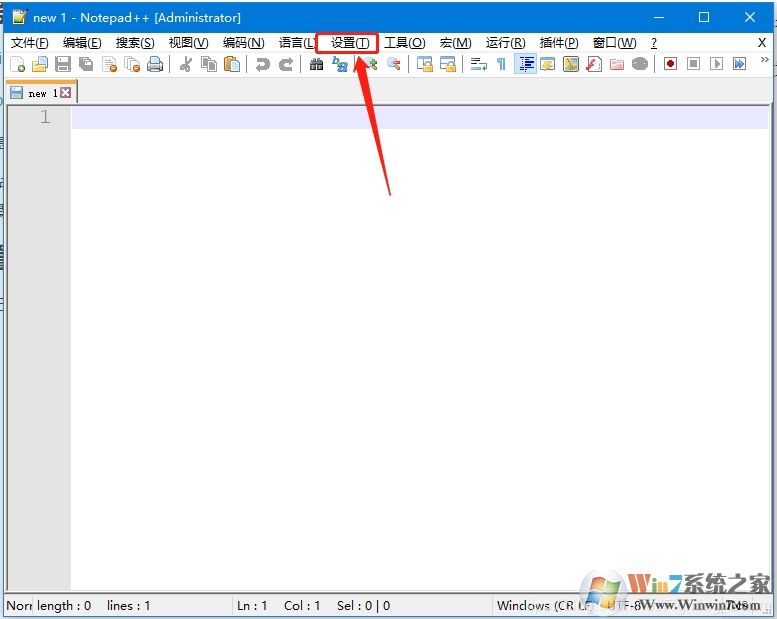Image resolution: width=777 pixels, height=619 pixels.
Task: Undo the last action with the Undo arrow
Action: 263,64
